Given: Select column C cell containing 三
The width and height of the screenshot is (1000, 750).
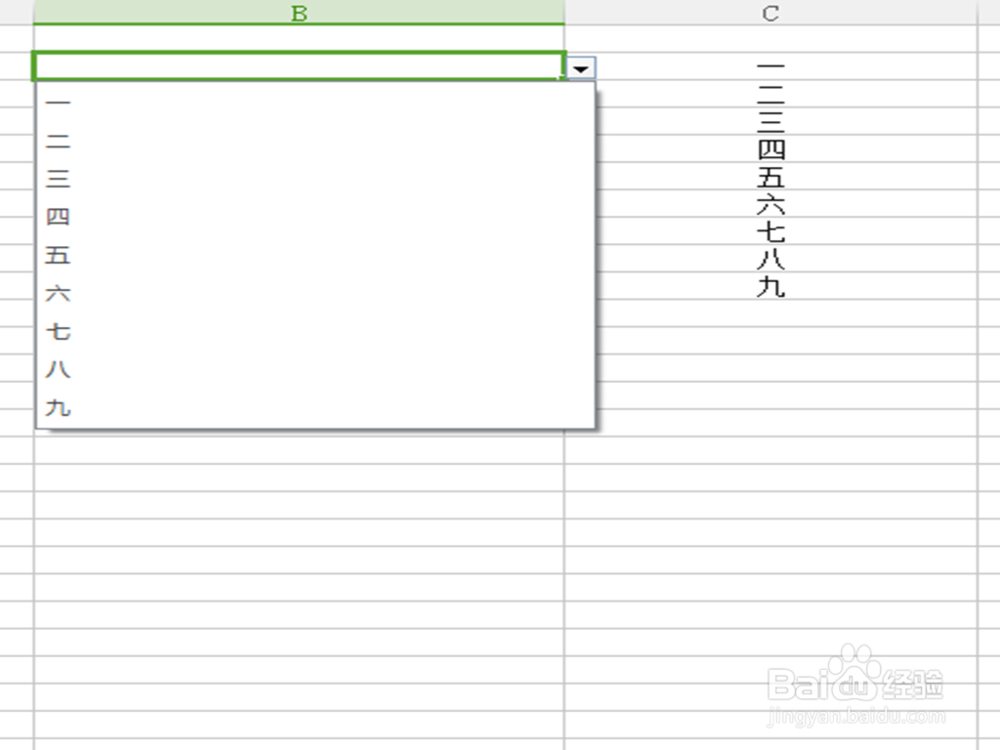Looking at the screenshot, I should [x=770, y=121].
